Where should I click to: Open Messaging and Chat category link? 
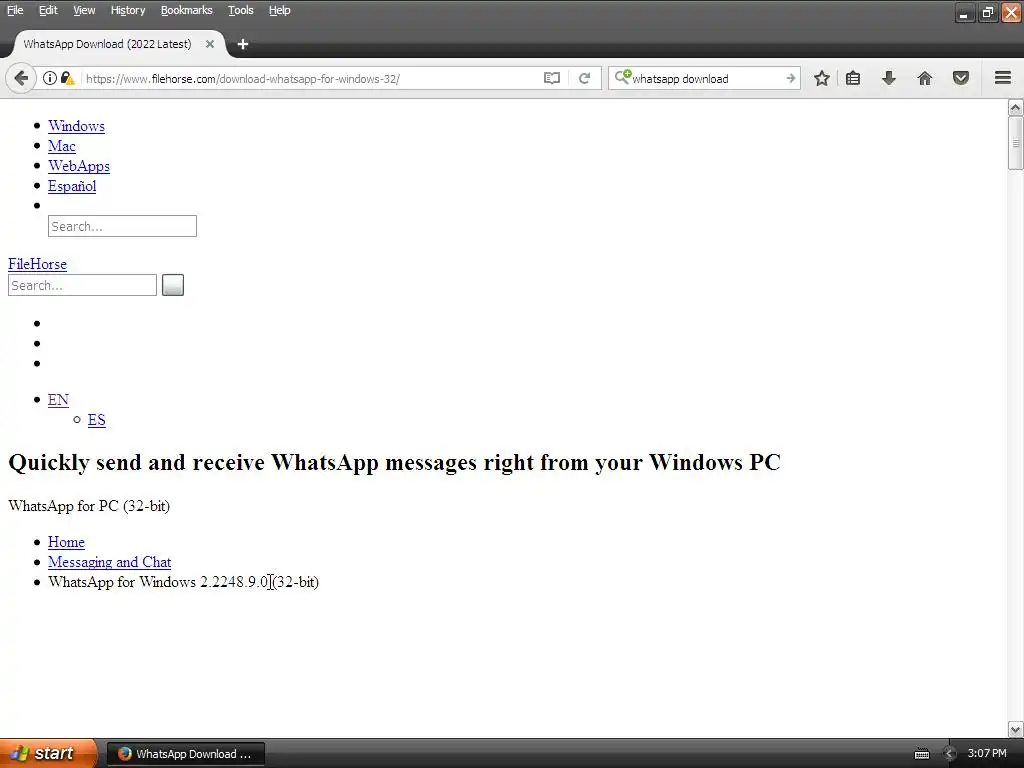tap(110, 562)
